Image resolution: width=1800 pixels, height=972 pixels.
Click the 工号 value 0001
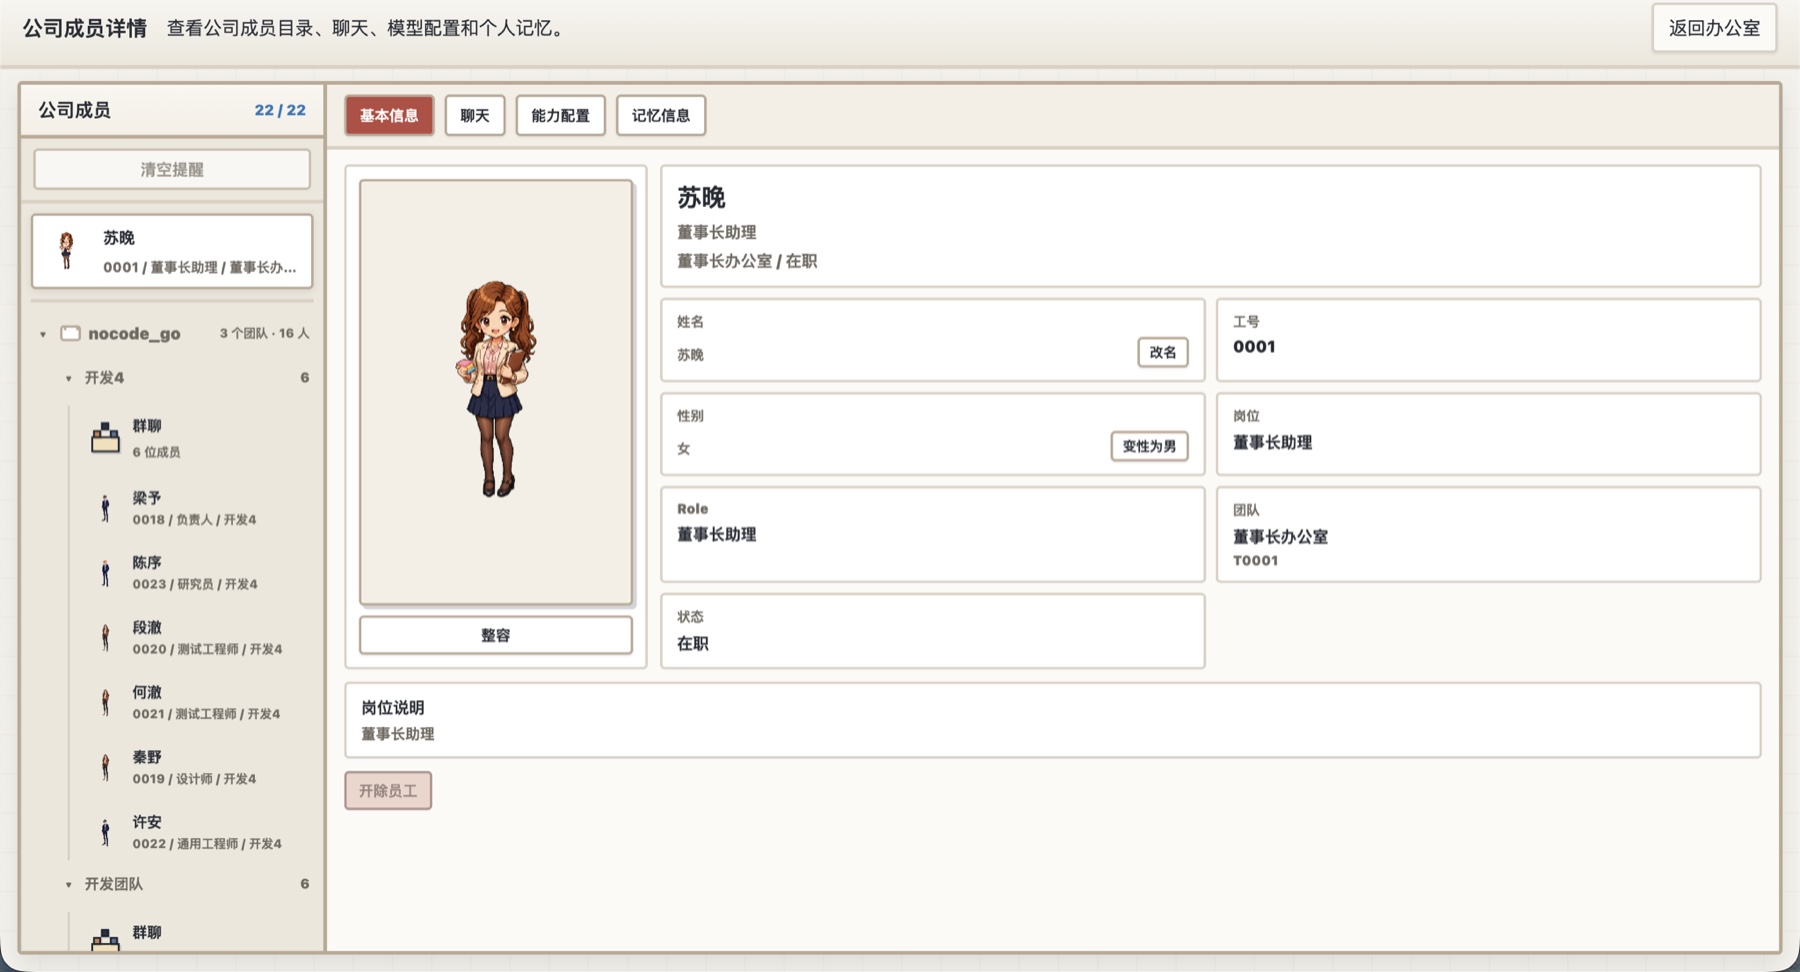(x=1254, y=347)
